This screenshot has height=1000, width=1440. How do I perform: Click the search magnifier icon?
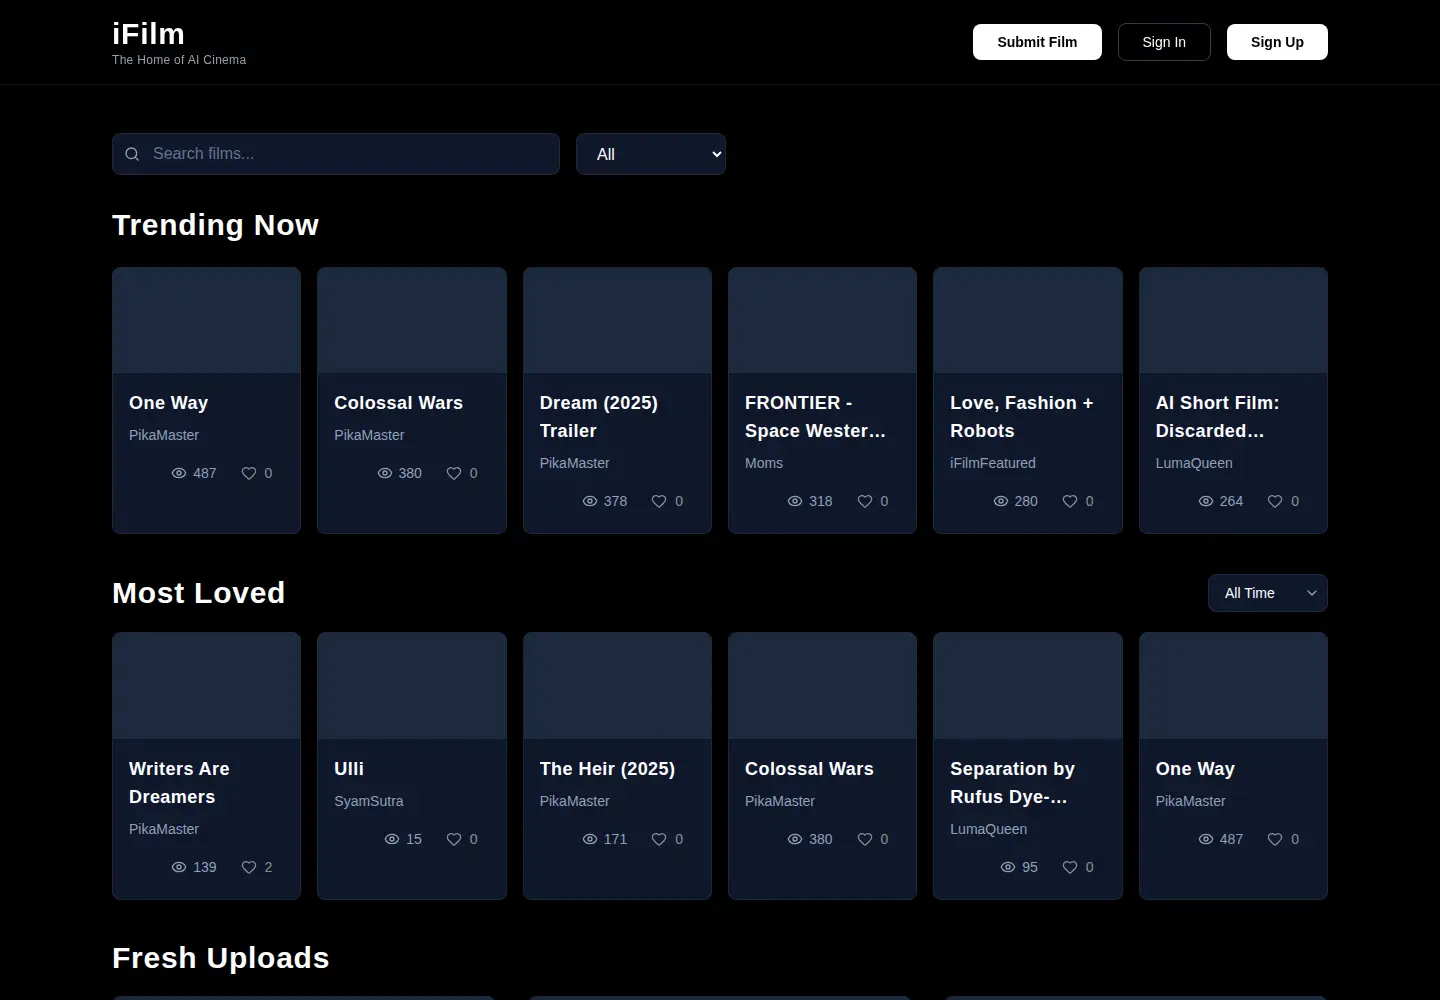pyautogui.click(x=132, y=154)
